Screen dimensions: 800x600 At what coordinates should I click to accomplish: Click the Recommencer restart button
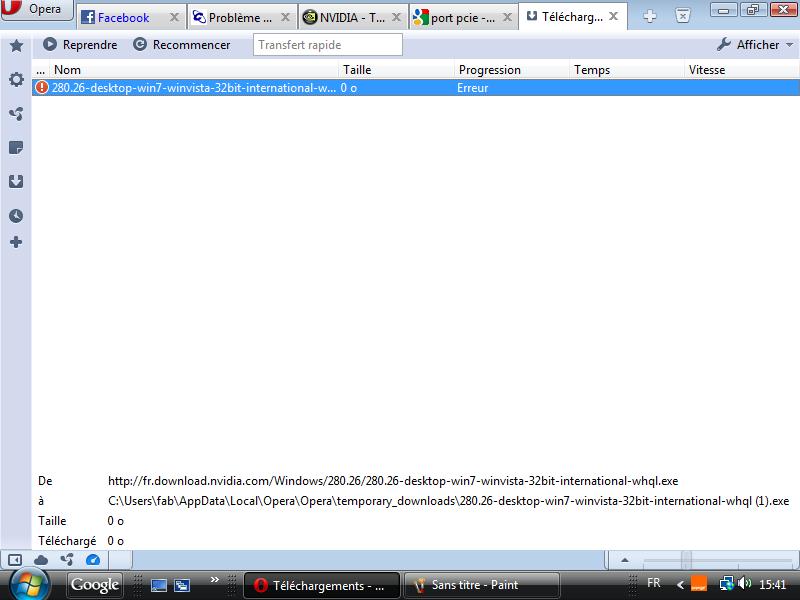[182, 45]
